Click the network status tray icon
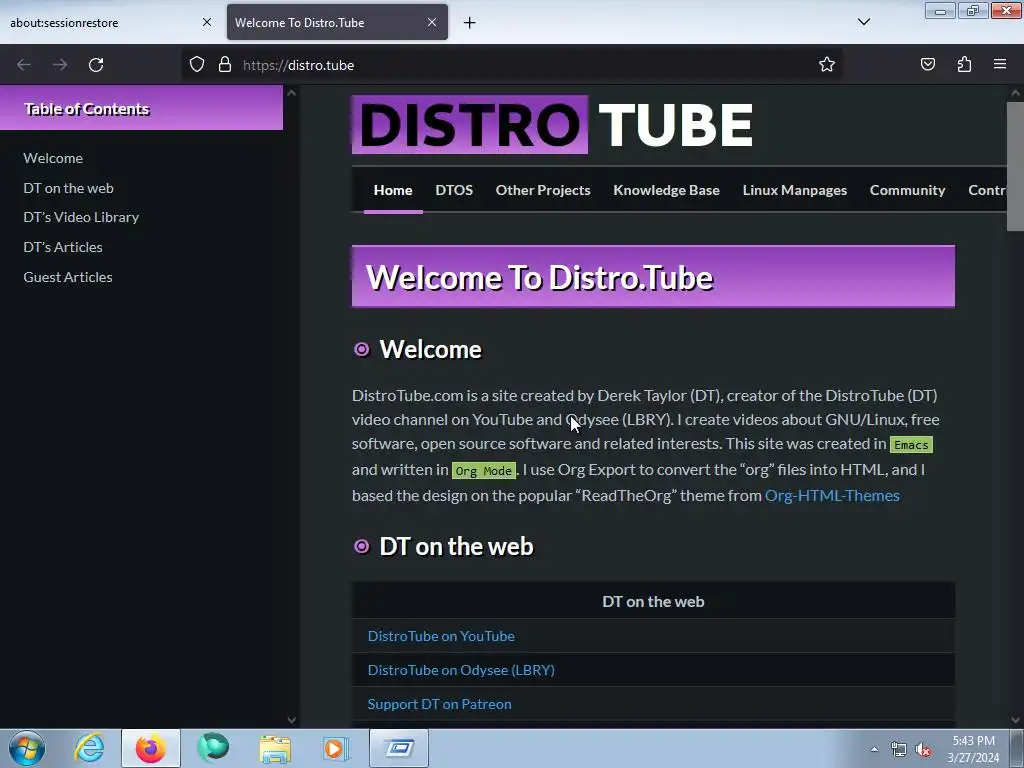Viewport: 1024px width, 768px height. tap(899, 749)
